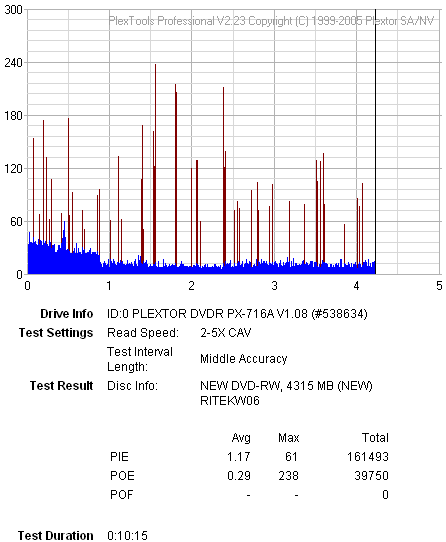Click the 'Disc Info:' label
Viewport: 446px width, 542px height.
[132, 385]
